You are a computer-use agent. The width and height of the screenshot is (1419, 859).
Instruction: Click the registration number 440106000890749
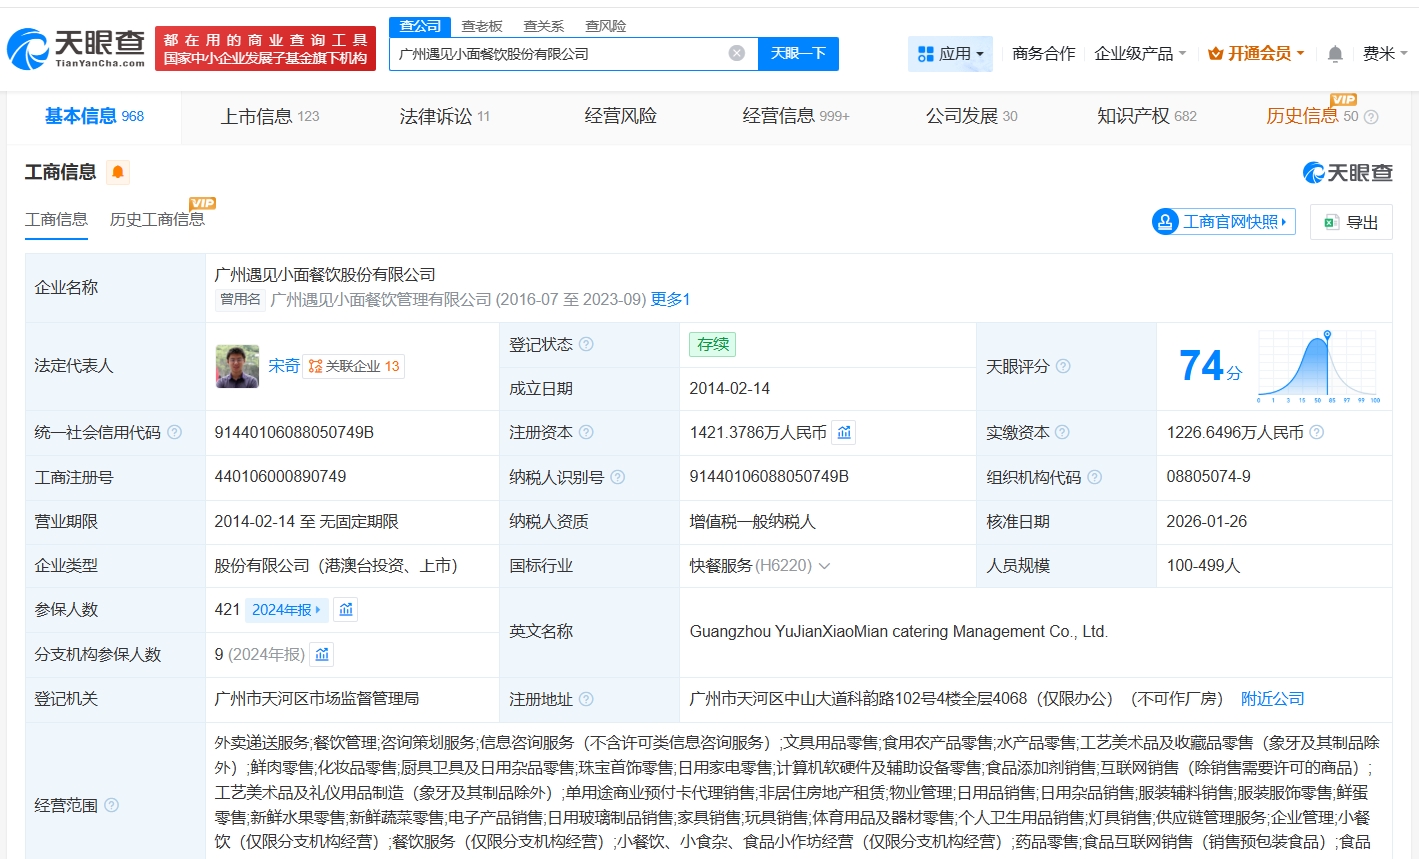[280, 477]
